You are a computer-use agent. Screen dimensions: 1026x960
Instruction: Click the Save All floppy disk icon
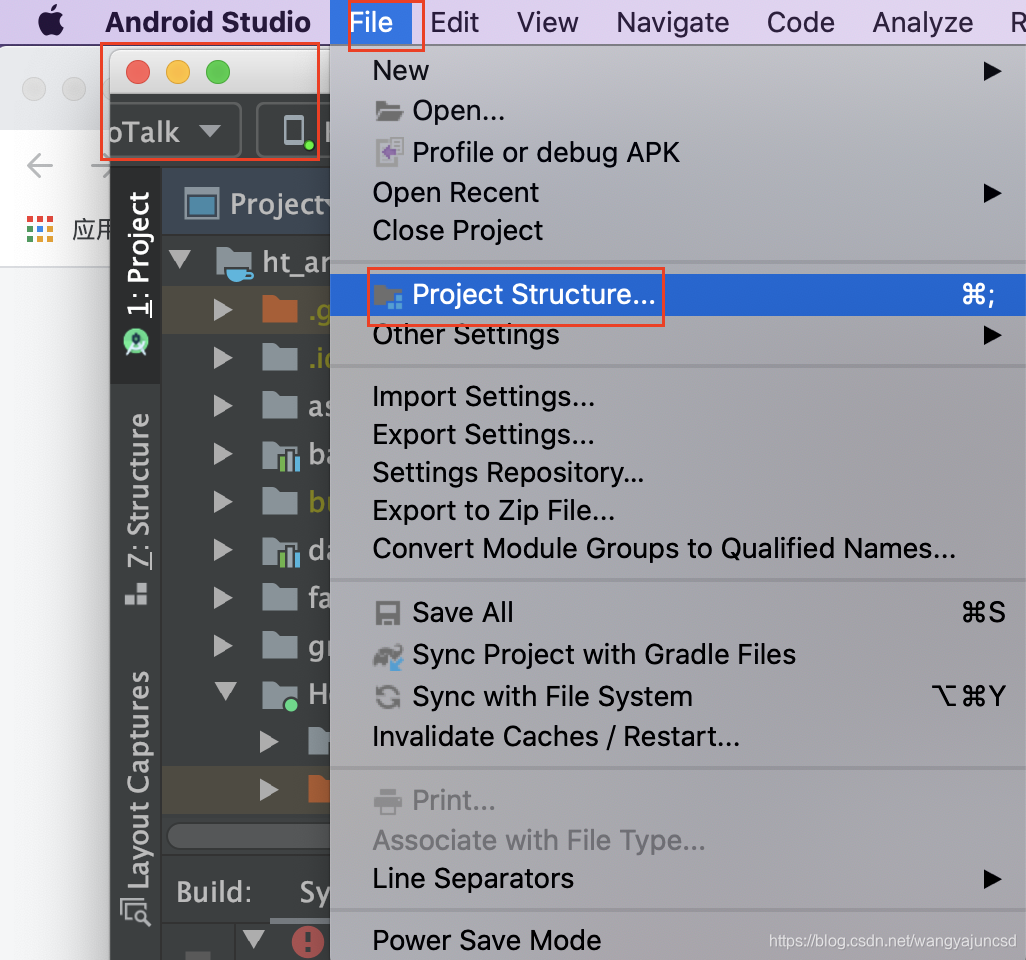point(387,614)
